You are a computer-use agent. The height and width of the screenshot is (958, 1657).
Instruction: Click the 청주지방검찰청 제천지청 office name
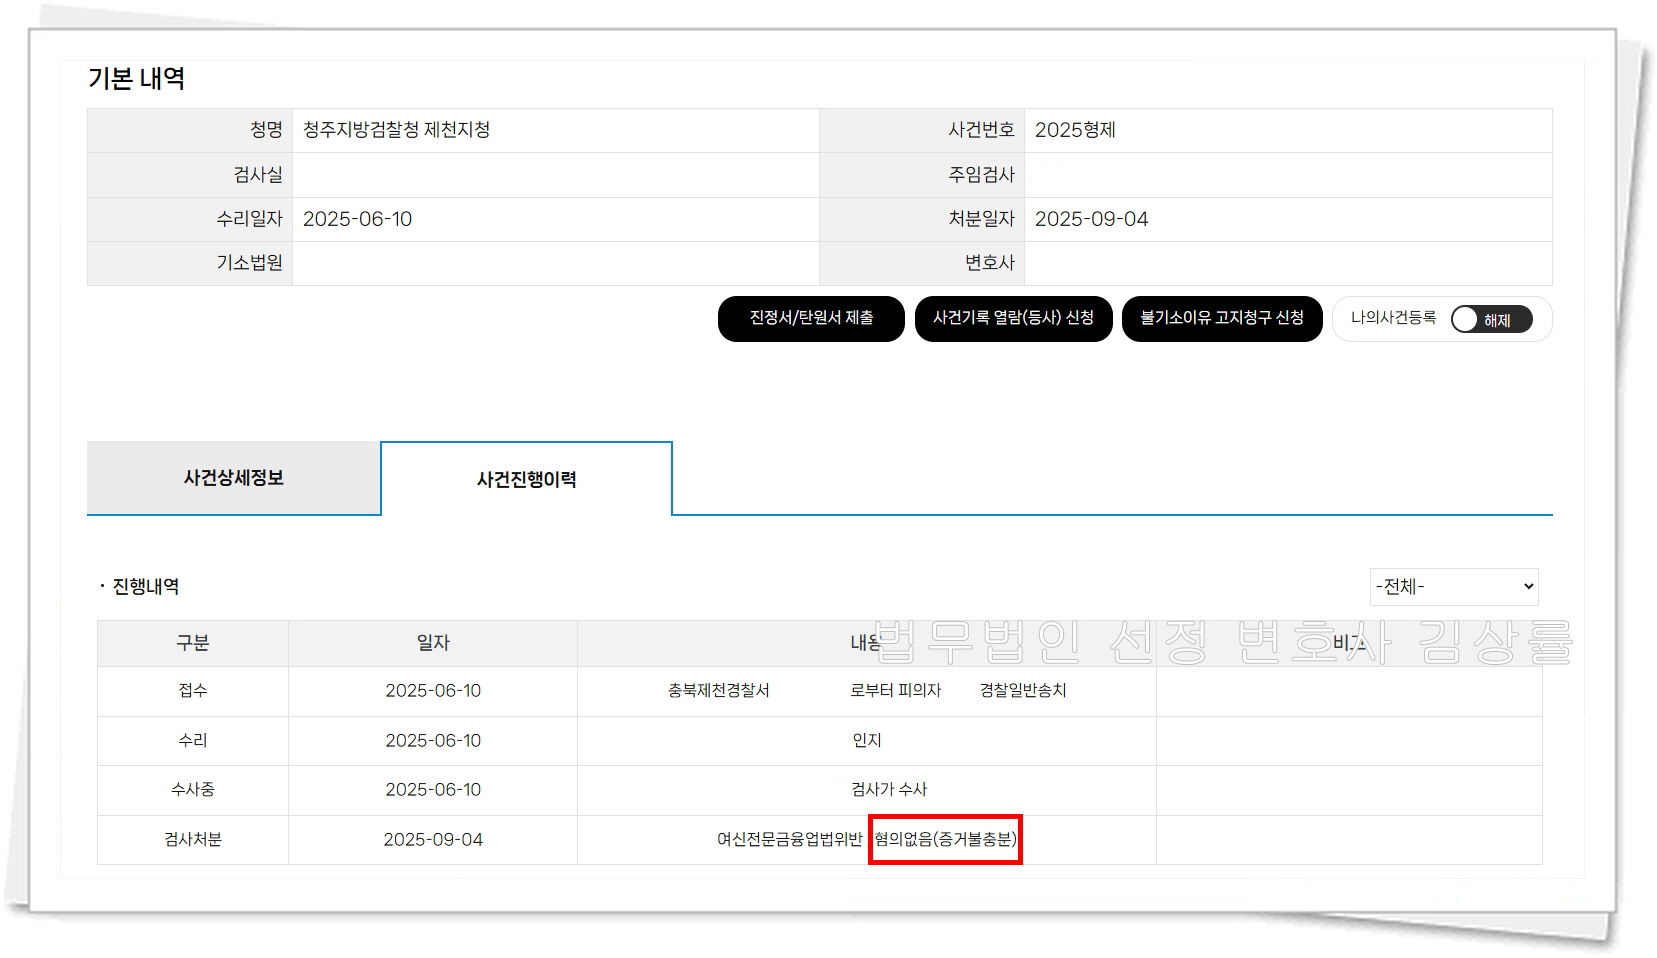click(396, 130)
